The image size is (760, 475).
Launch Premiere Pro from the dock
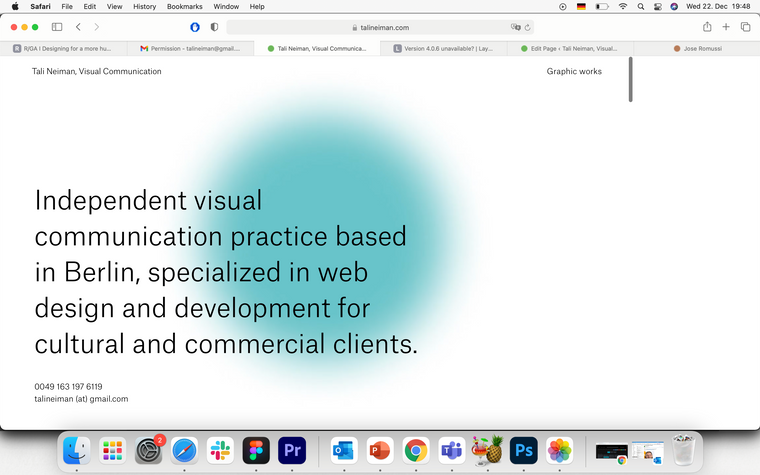292,450
